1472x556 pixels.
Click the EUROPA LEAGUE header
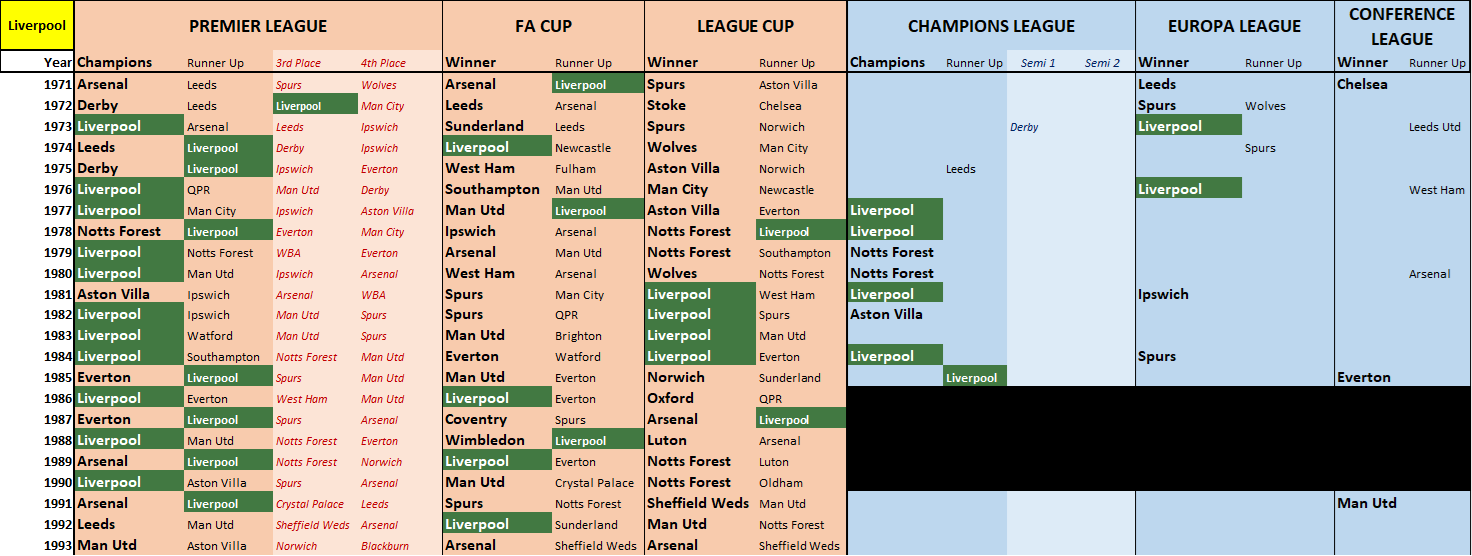(x=1235, y=26)
